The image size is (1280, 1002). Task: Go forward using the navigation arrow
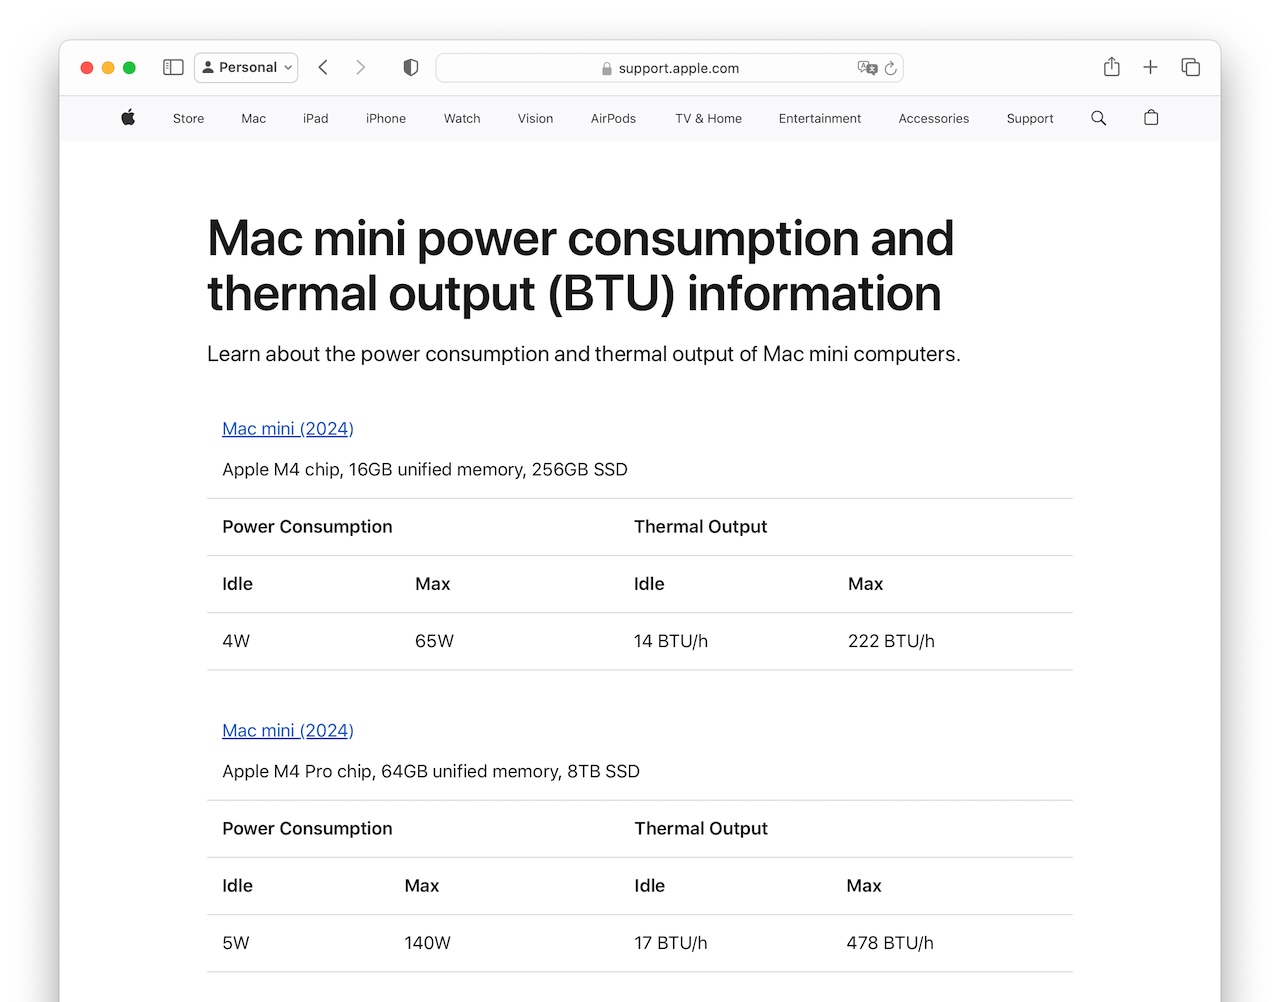click(360, 67)
